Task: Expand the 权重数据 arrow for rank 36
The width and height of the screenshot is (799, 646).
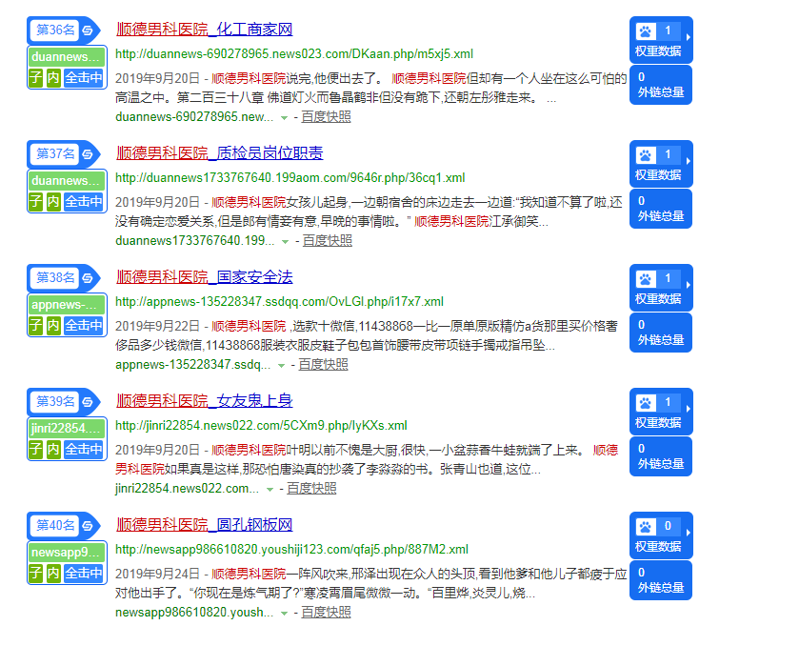Action: coord(688,37)
